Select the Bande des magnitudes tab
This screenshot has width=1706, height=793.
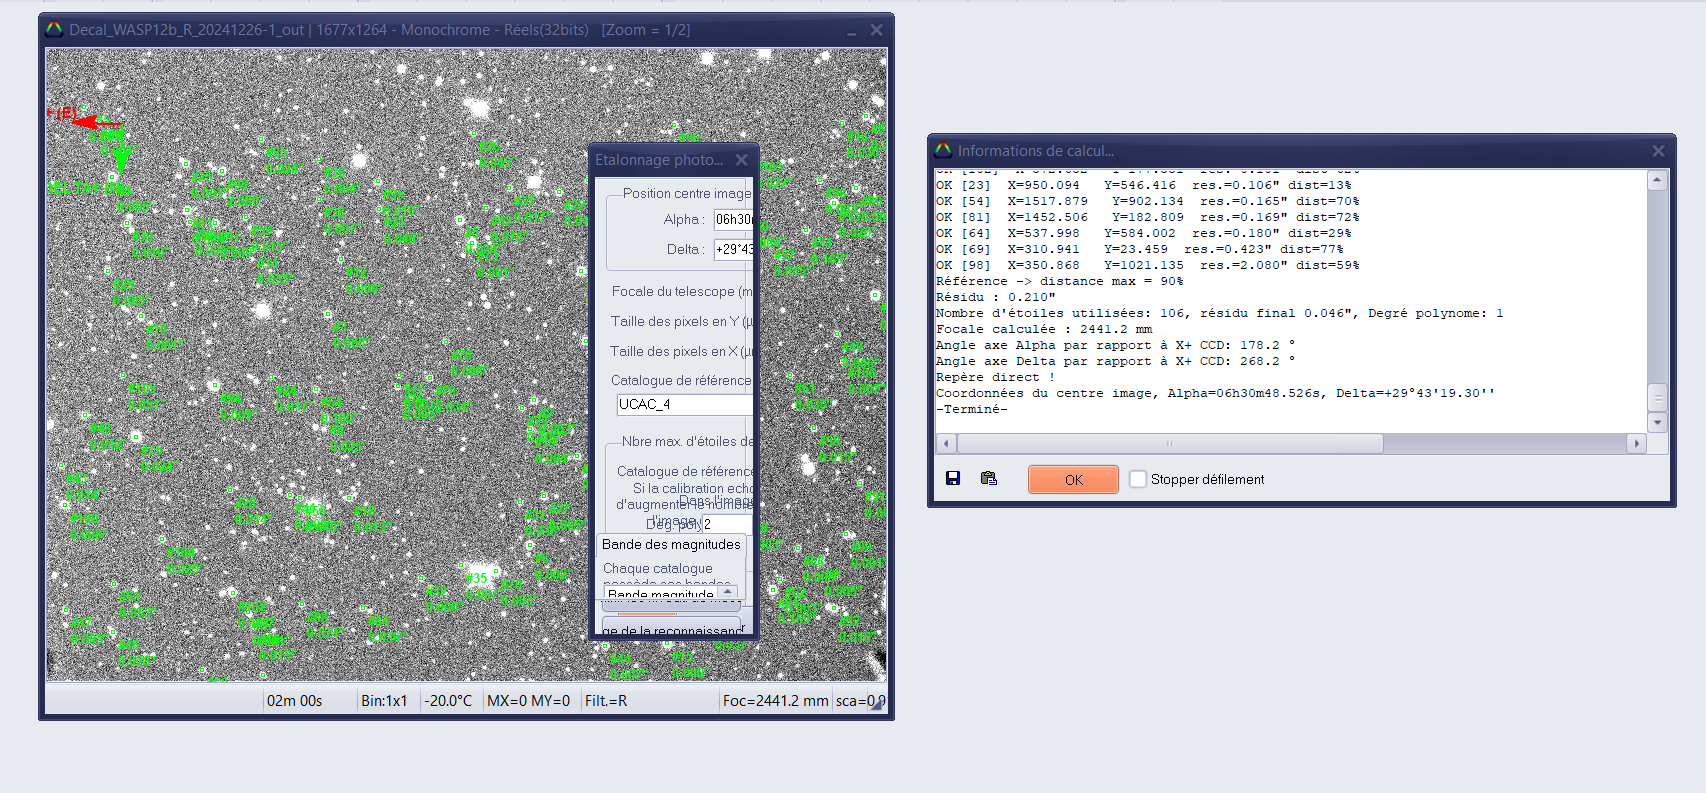(x=671, y=545)
